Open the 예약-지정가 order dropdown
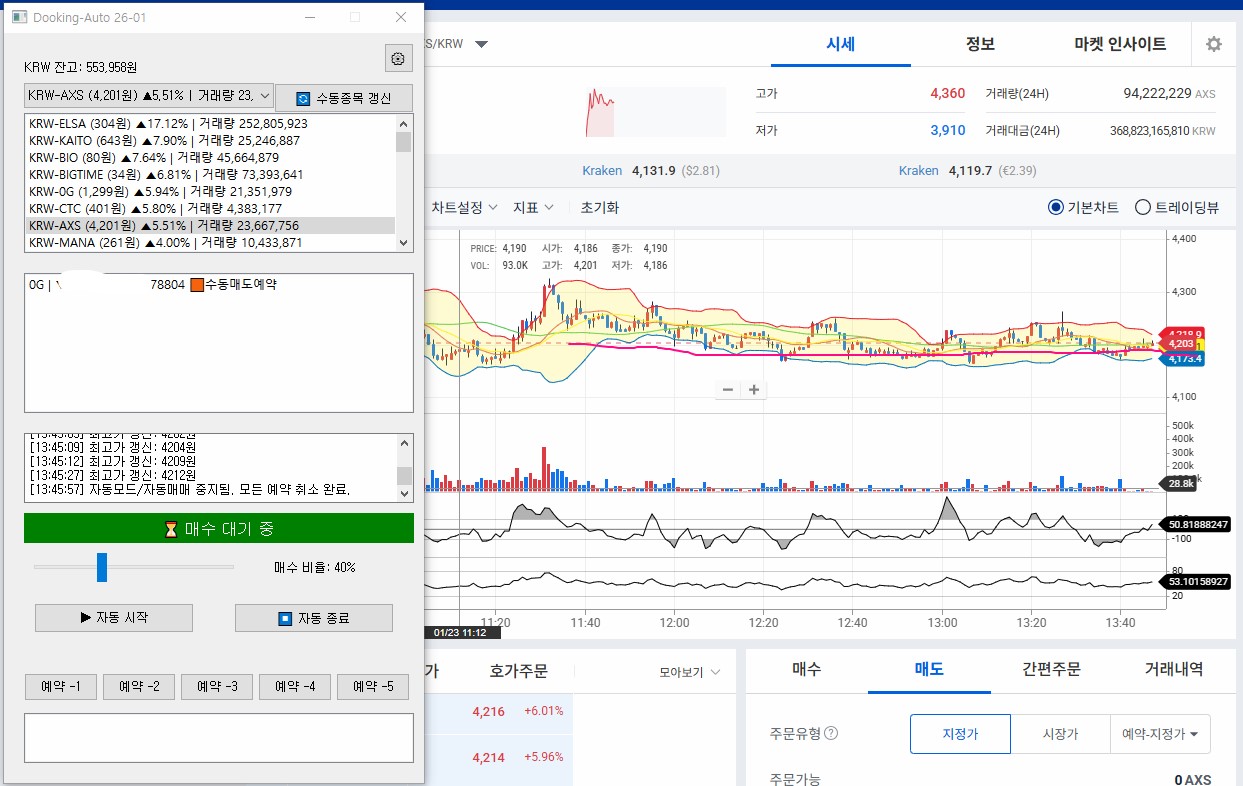1243x786 pixels. (x=1160, y=734)
